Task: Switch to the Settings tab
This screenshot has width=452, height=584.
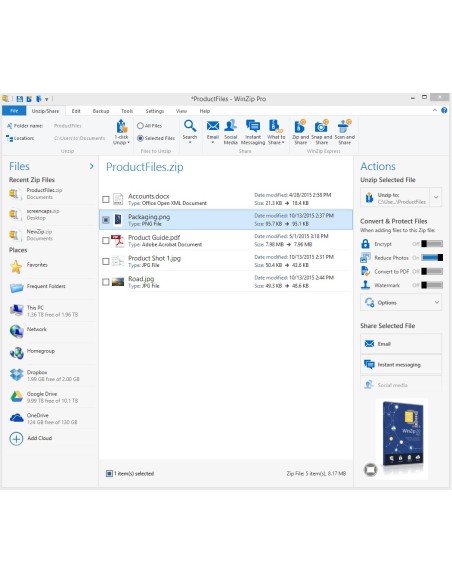Action: (x=155, y=111)
